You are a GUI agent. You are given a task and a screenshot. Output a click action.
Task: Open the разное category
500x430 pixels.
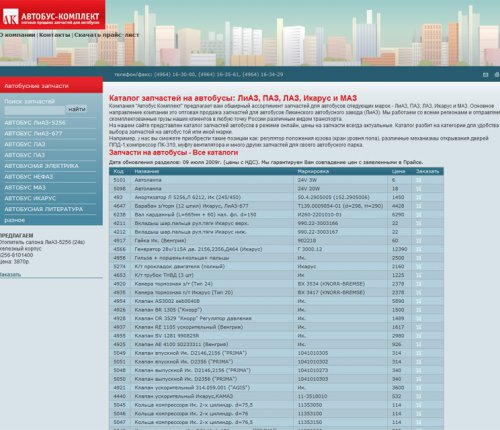(14, 220)
